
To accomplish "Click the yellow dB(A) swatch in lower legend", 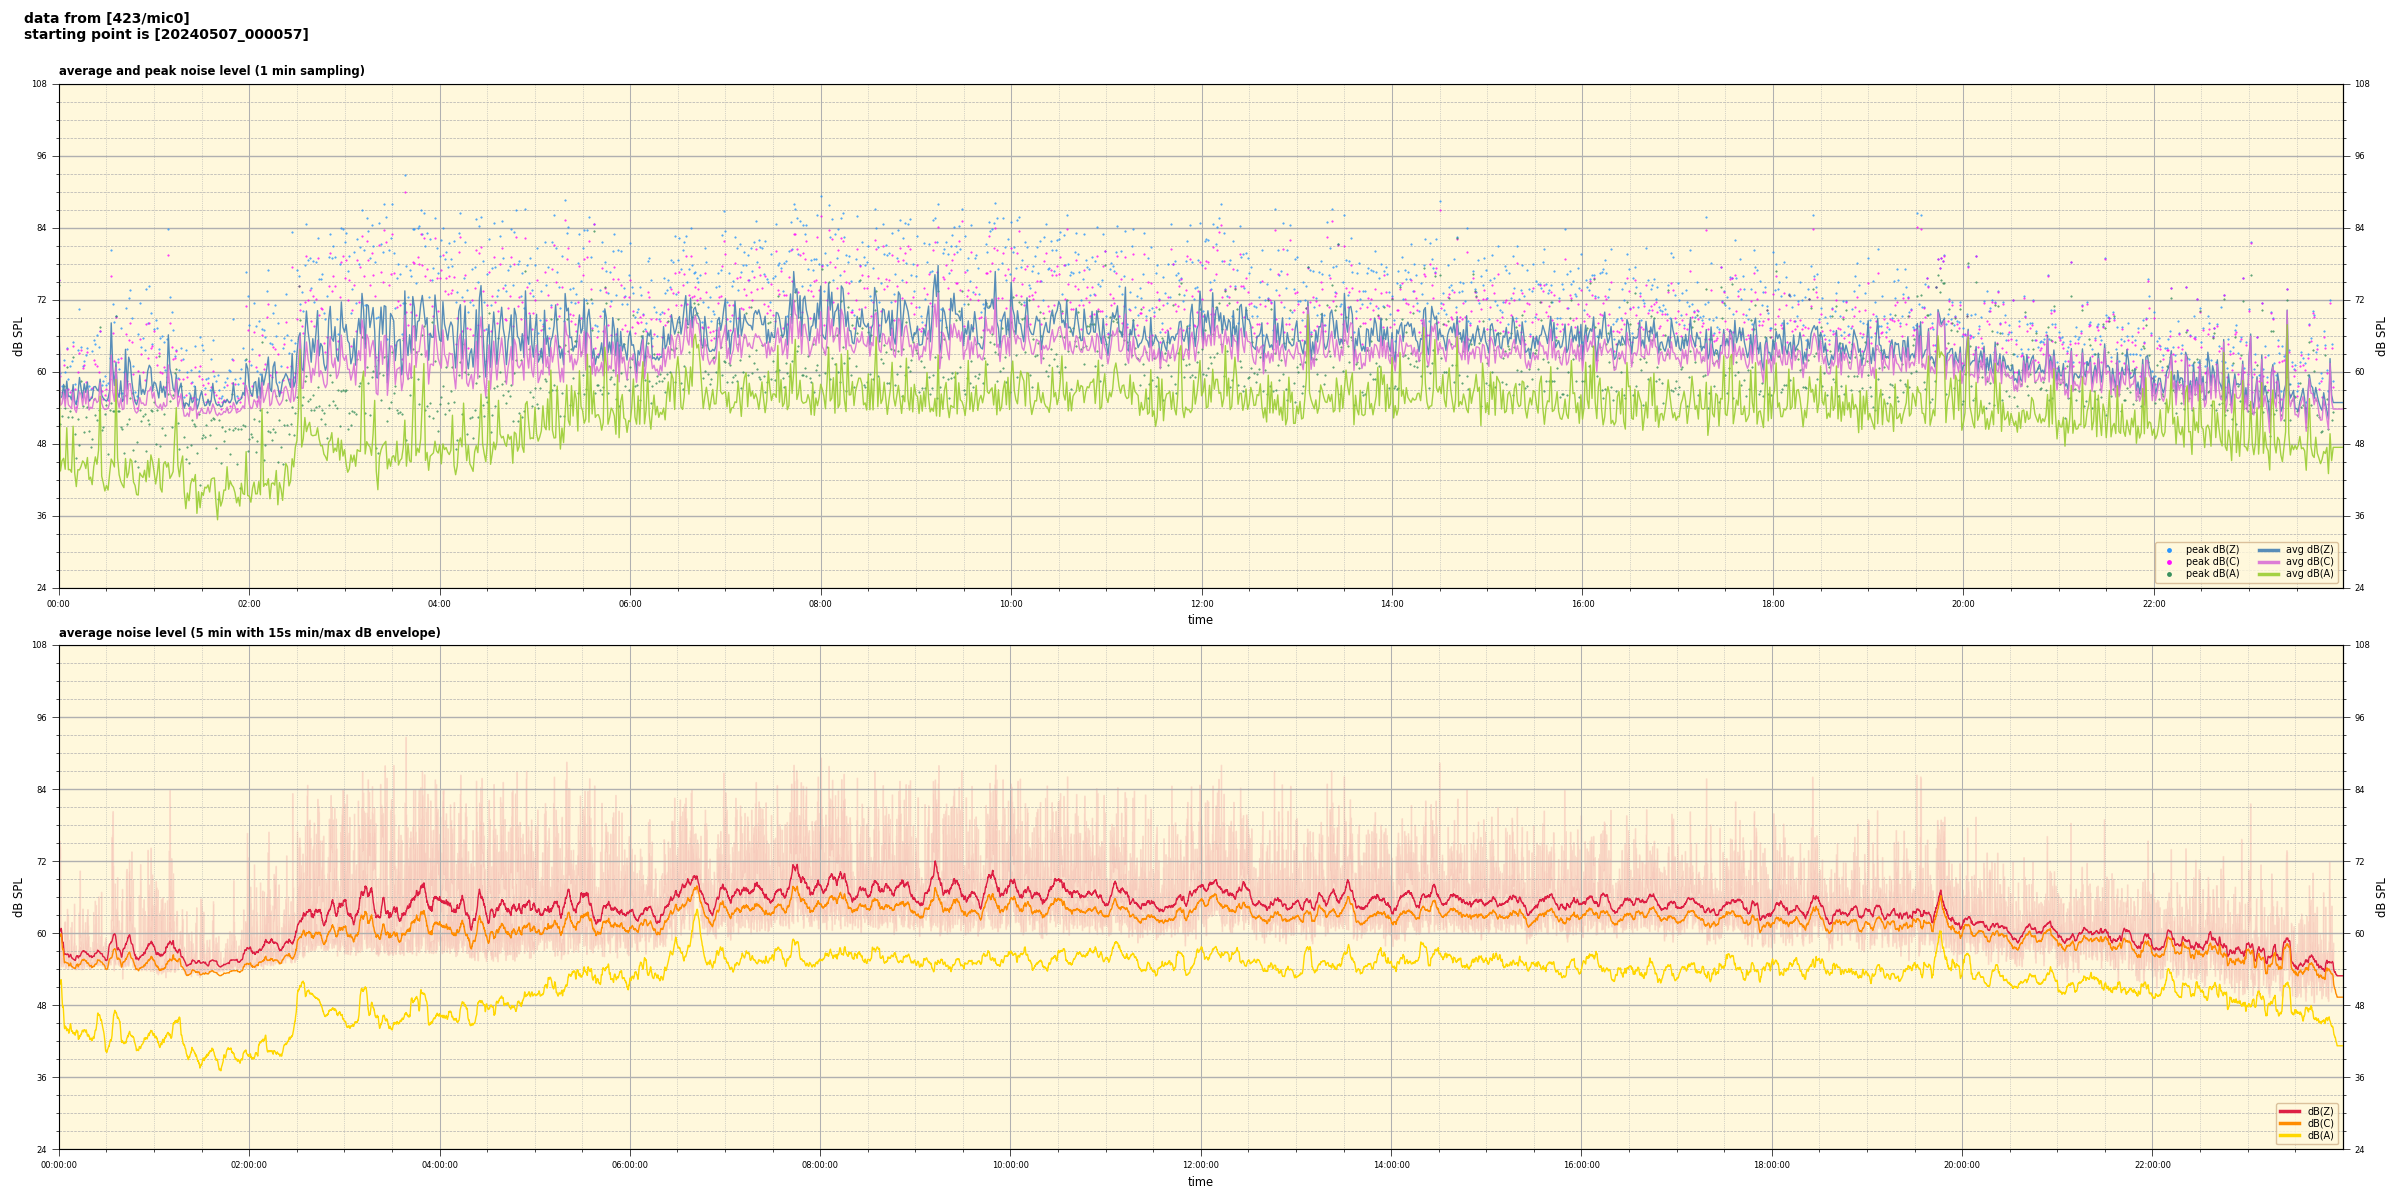I will pyautogui.click(x=2290, y=1135).
